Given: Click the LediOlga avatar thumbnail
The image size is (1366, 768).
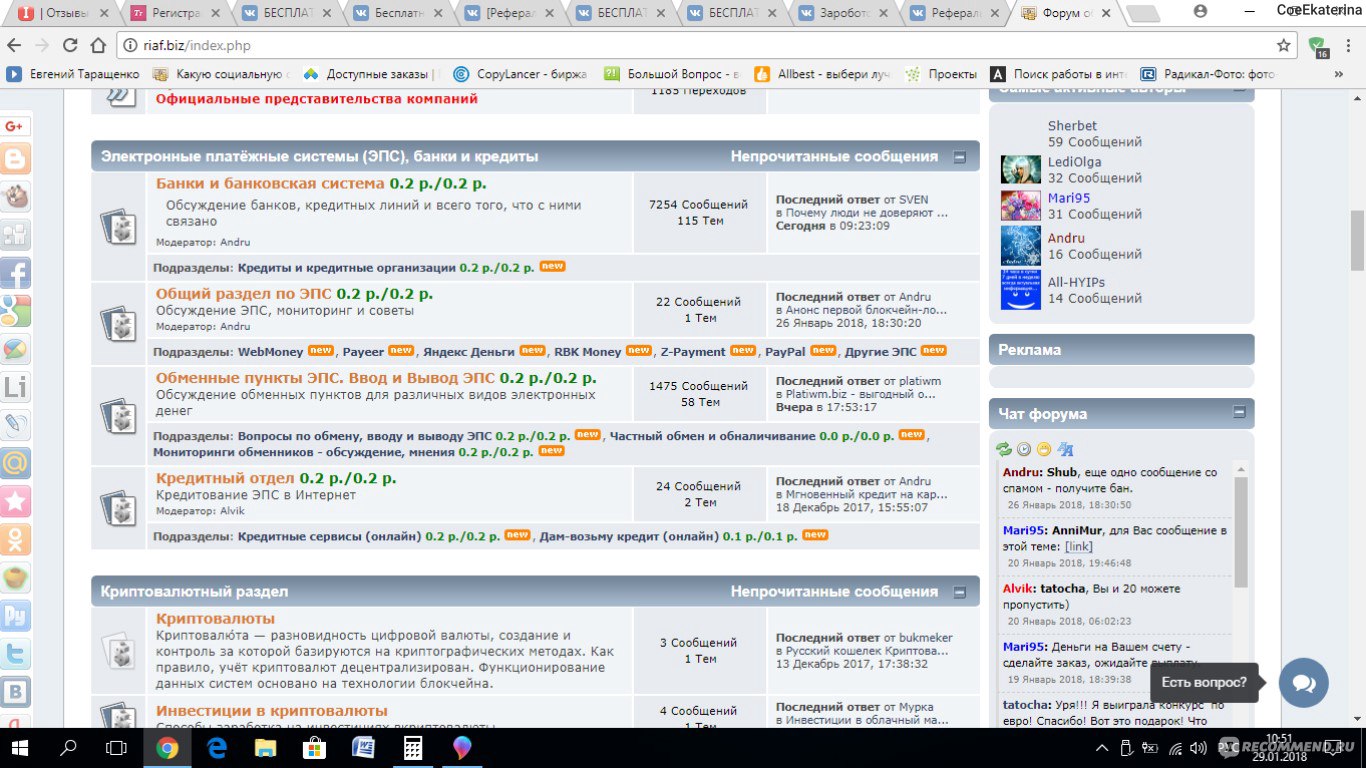Looking at the screenshot, I should pos(1021,169).
